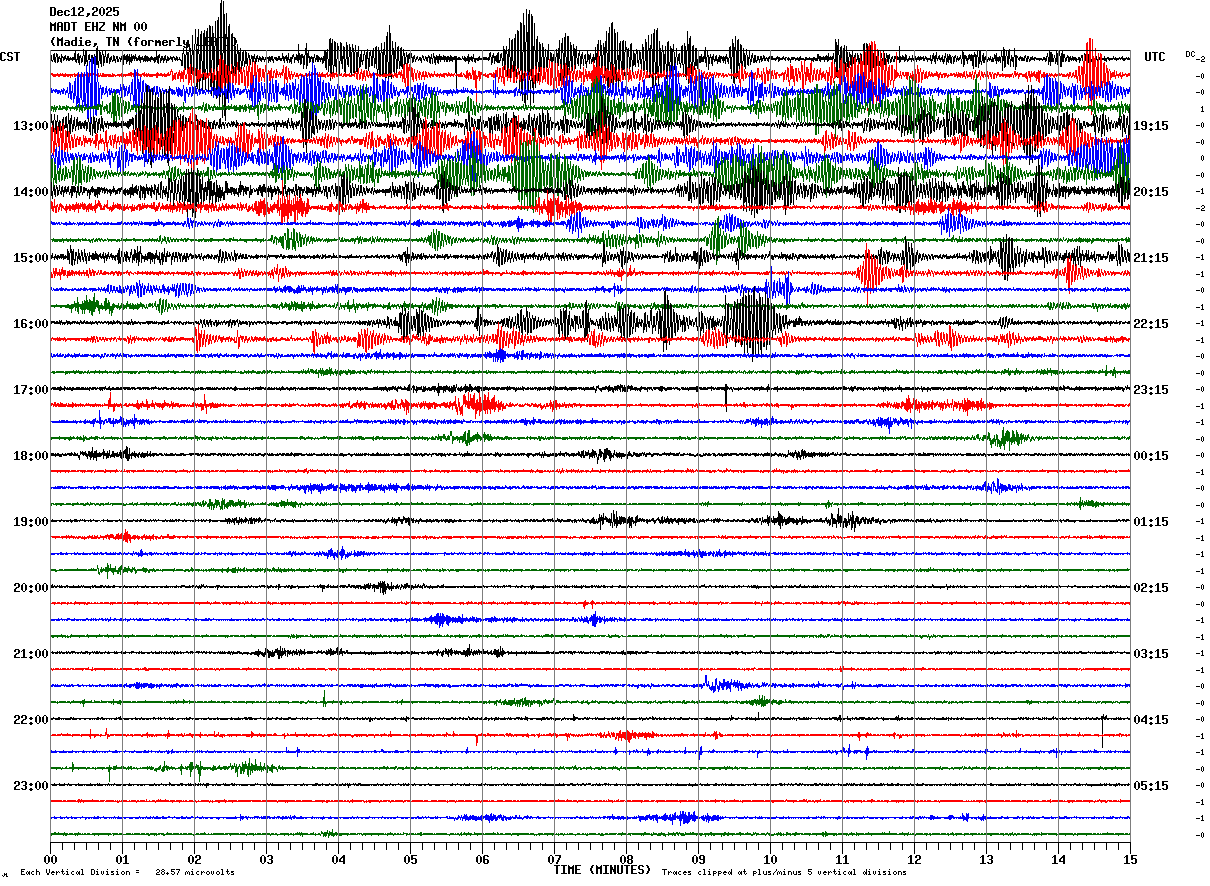Select minute tick label 10
Viewport: 1210px width, 886px height.
[770, 859]
